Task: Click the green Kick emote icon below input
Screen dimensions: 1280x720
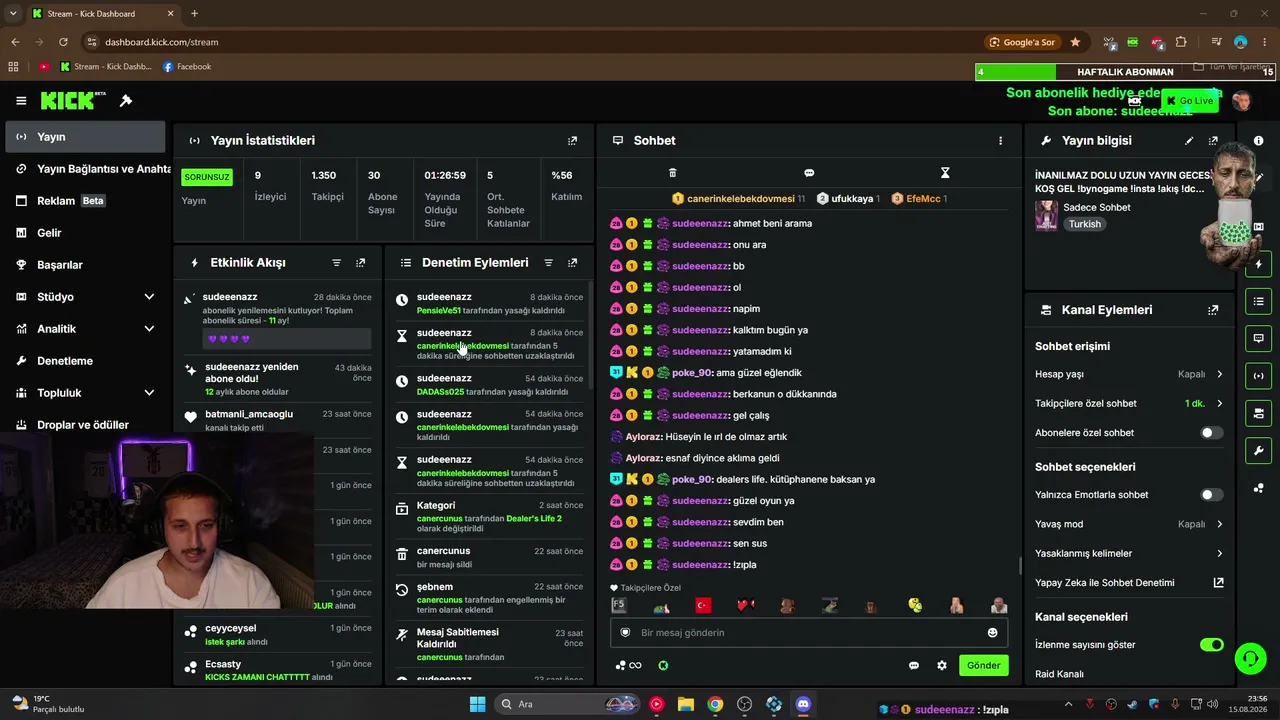Action: [663, 666]
